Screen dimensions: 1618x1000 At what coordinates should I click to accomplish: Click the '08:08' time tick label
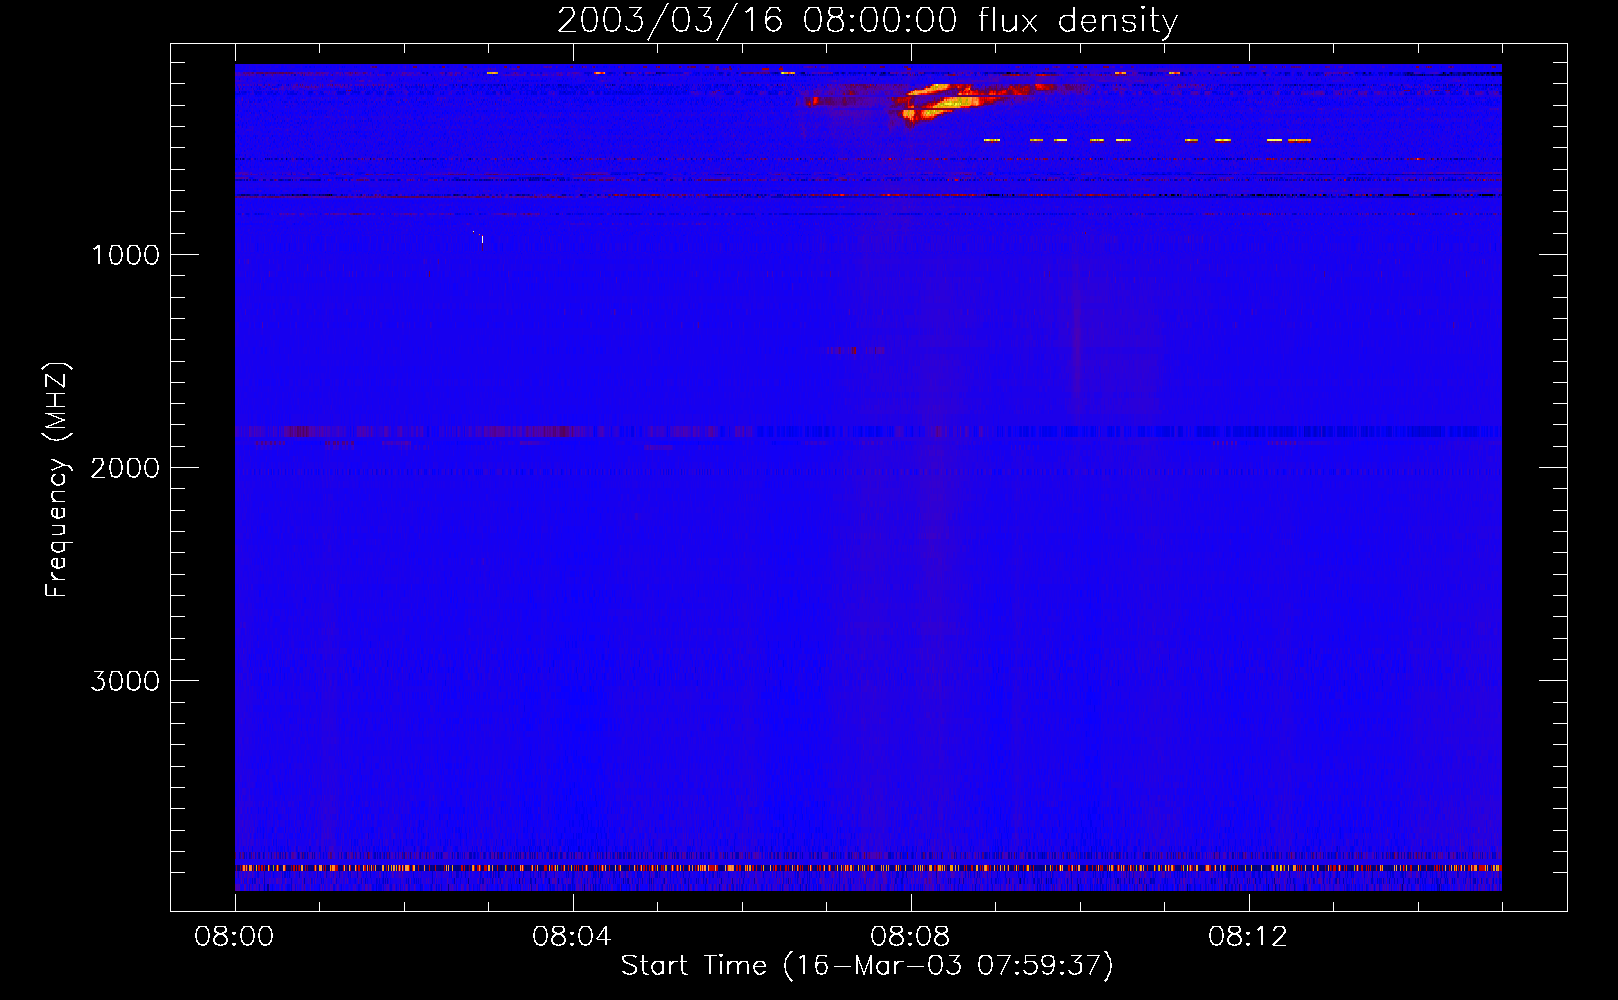910,936
